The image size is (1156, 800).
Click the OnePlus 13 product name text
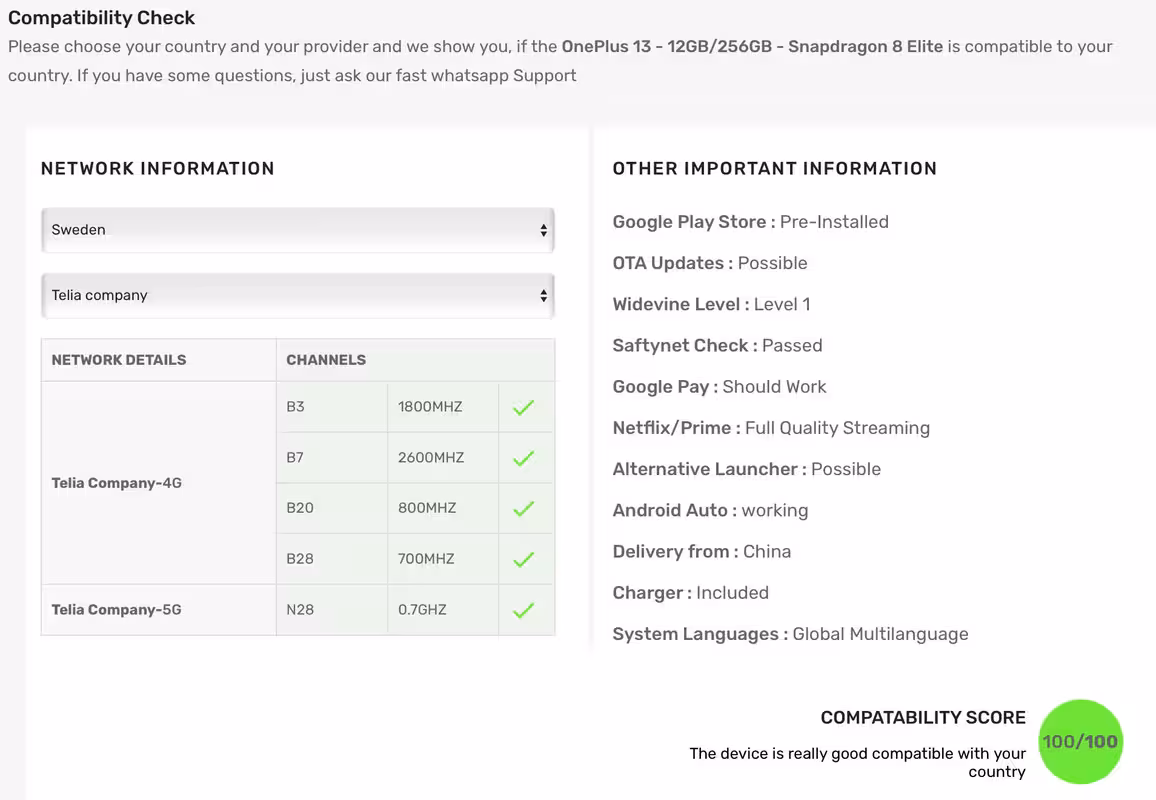752,46
